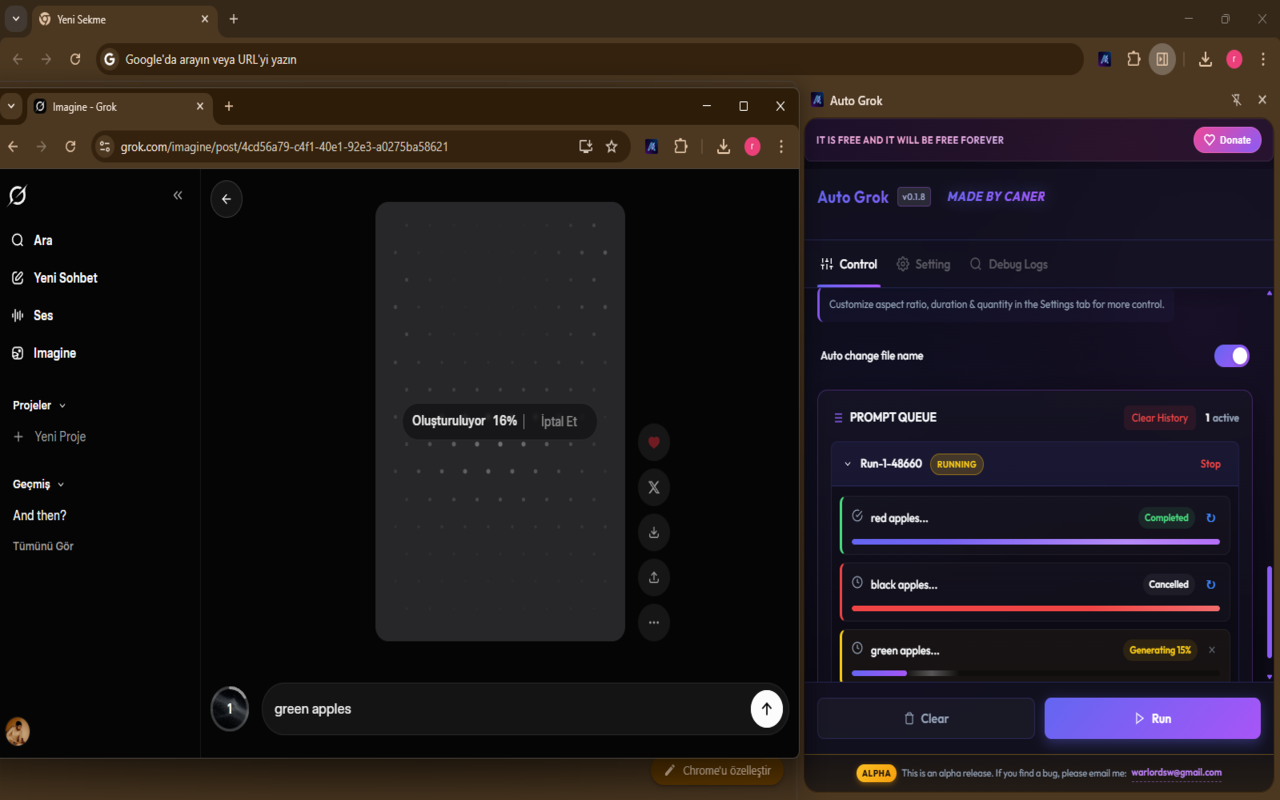Click the Clear button

pyautogui.click(x=926, y=718)
